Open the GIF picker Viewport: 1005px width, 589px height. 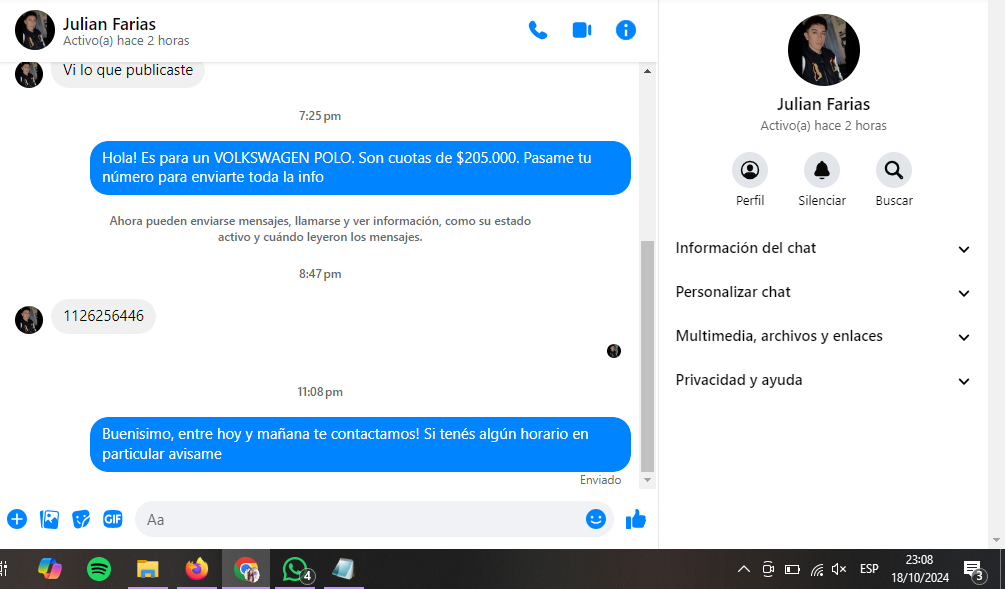[x=113, y=519]
